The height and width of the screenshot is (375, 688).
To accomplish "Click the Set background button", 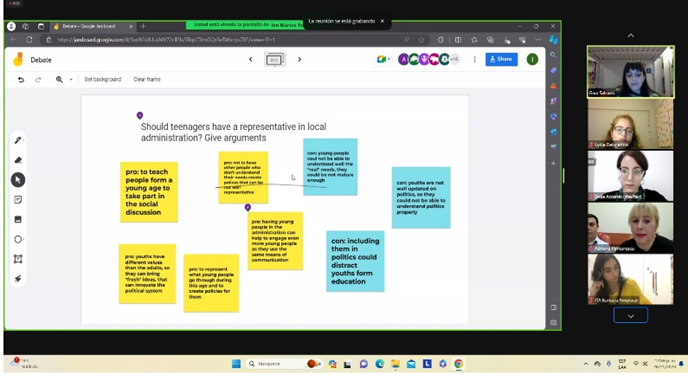I will 103,79.
